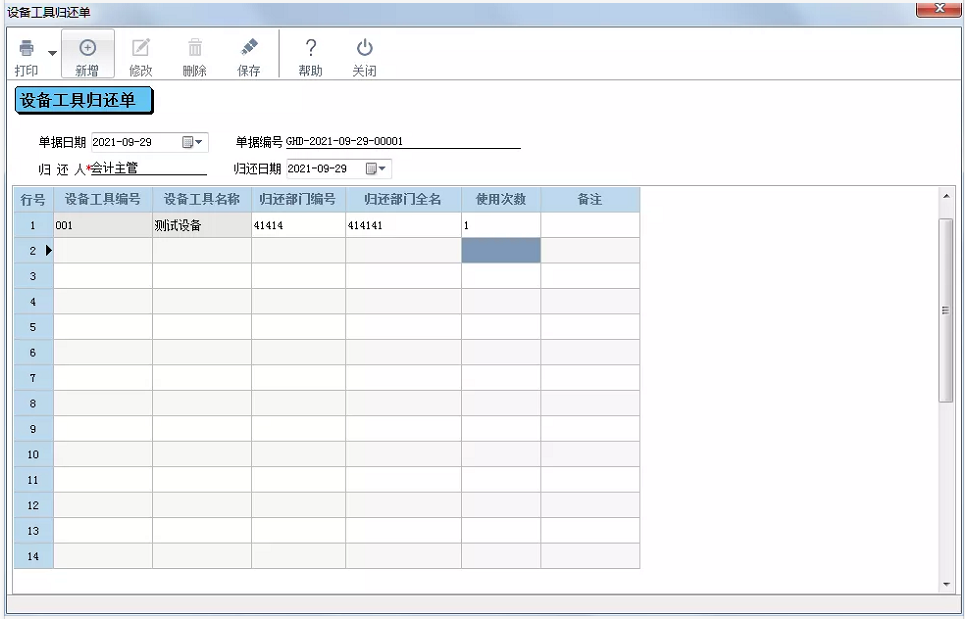
Task: Open the 单据日期 calendar dropdown
Action: [193, 142]
